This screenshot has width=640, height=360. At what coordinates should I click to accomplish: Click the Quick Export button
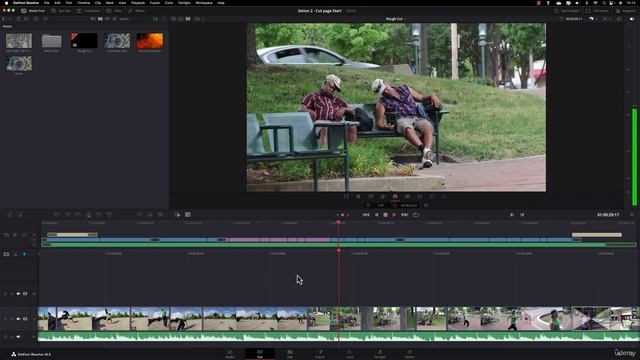tap(567, 11)
